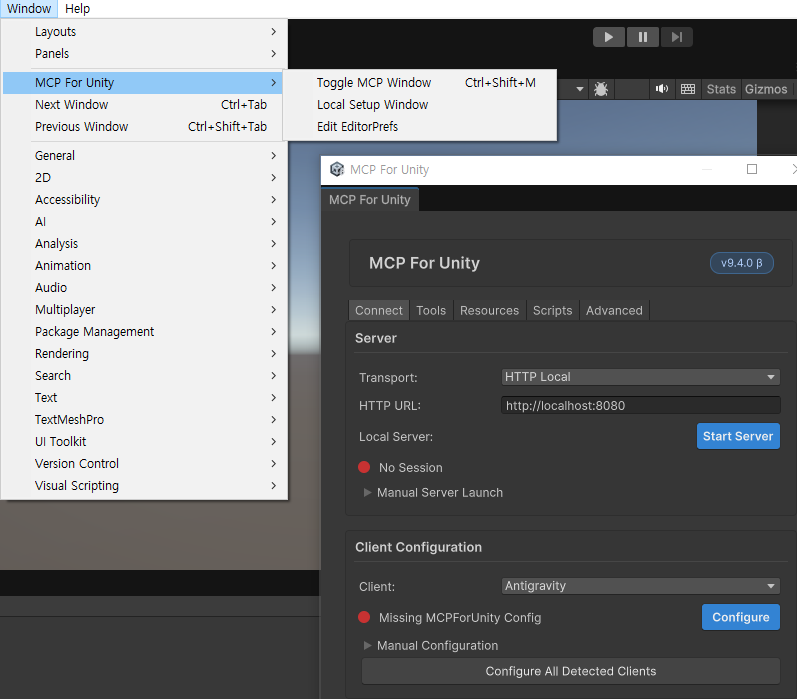Toggle the bug debug icon in Game view

coord(601,89)
